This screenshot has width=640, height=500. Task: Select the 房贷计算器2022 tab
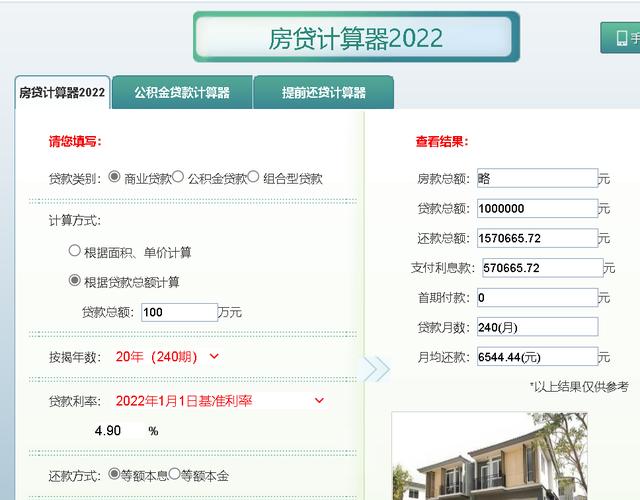pos(62,93)
